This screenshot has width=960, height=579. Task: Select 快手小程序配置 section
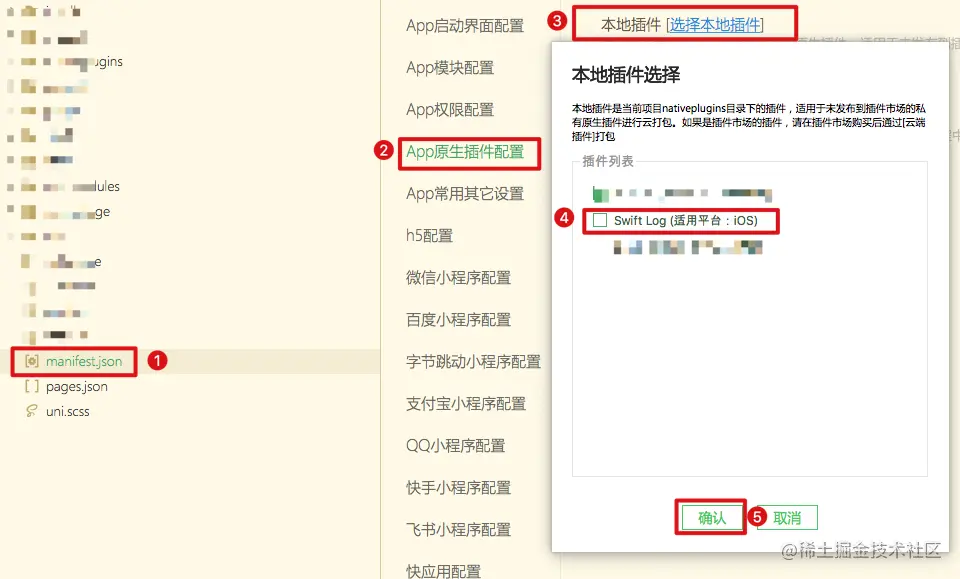(458, 488)
